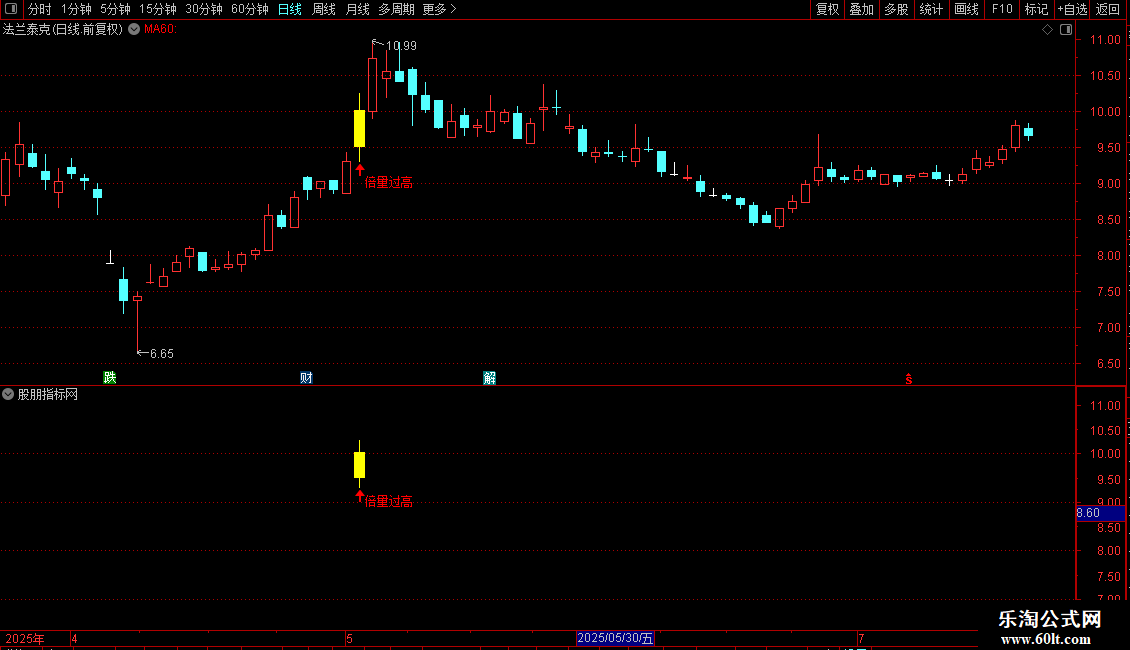Image resolution: width=1130 pixels, height=650 pixels.
Task: Open F10 company information
Action: pos(1002,9)
